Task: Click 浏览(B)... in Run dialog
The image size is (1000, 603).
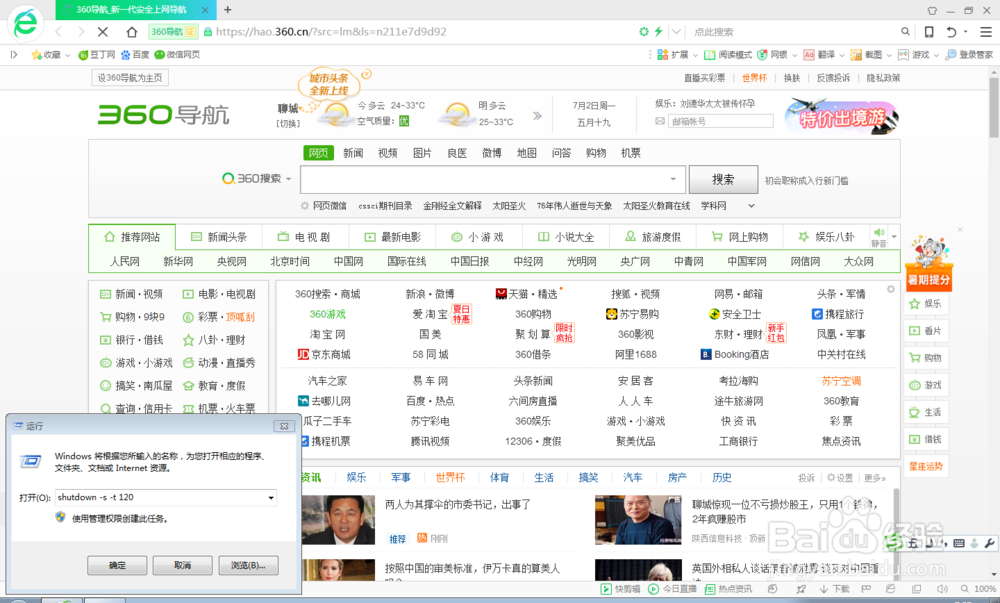Action: [249, 565]
